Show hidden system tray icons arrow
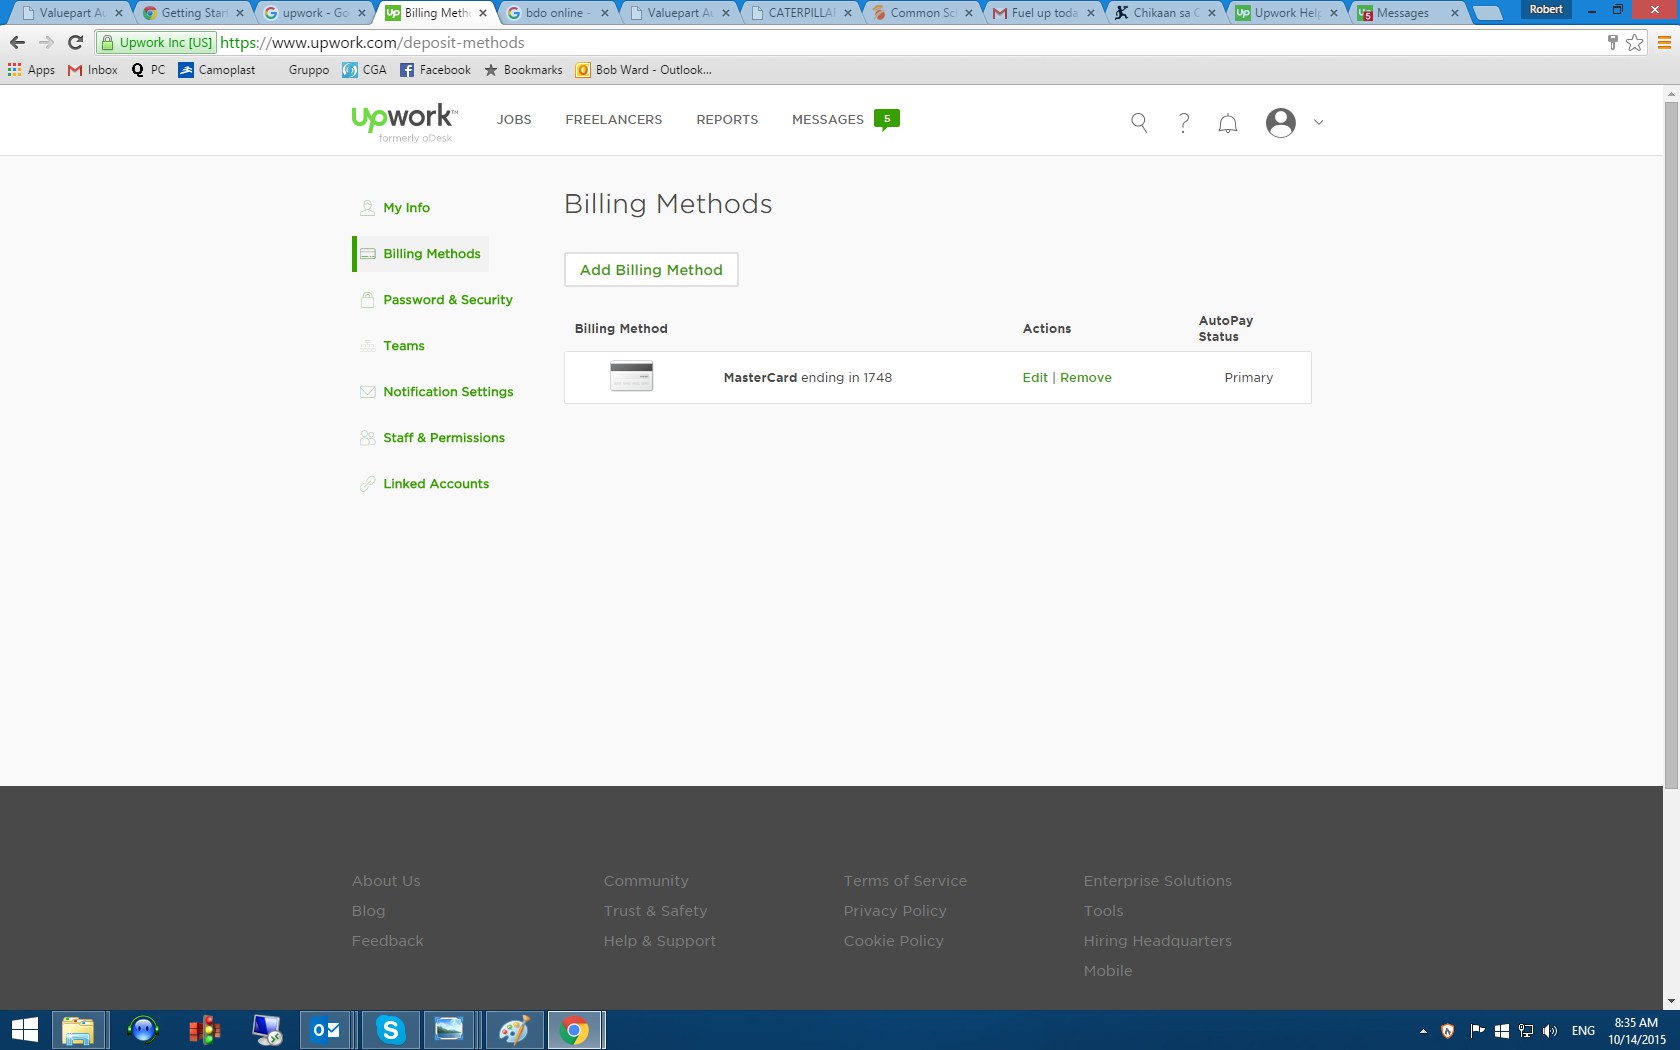Screen dimensions: 1680x1050 click(1423, 1031)
